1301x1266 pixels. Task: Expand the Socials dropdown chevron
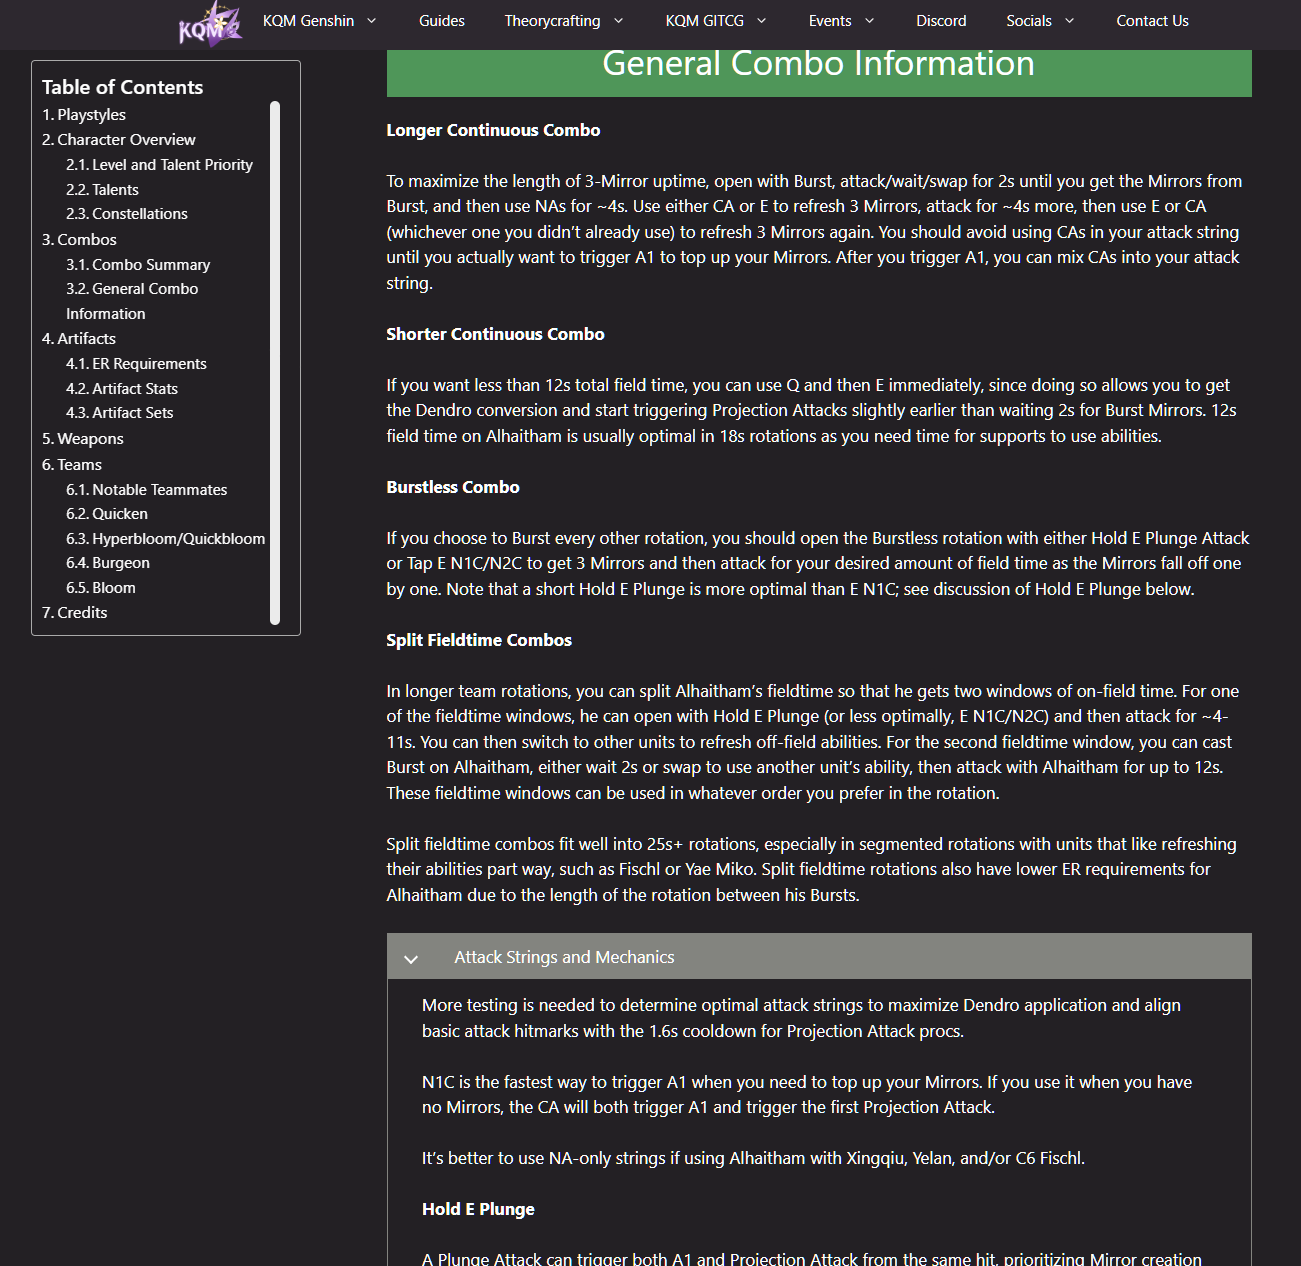coord(1070,21)
